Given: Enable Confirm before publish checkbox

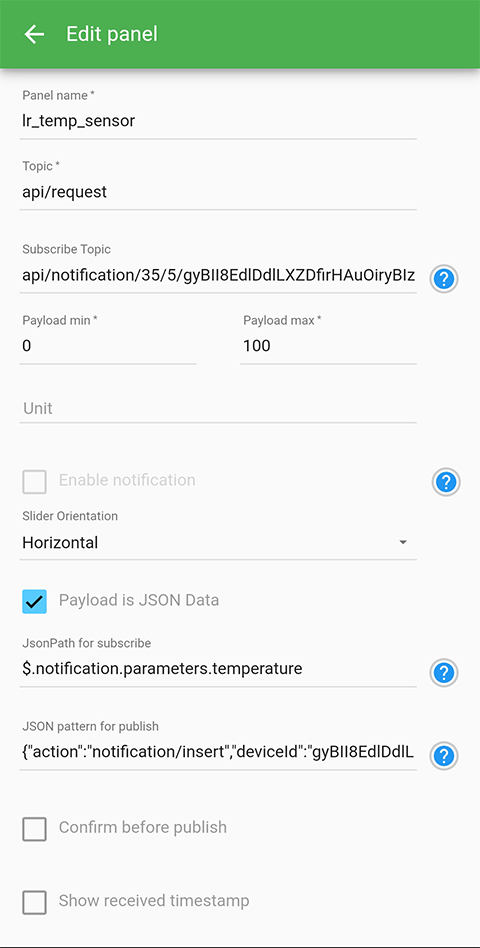Looking at the screenshot, I should tap(34, 829).
